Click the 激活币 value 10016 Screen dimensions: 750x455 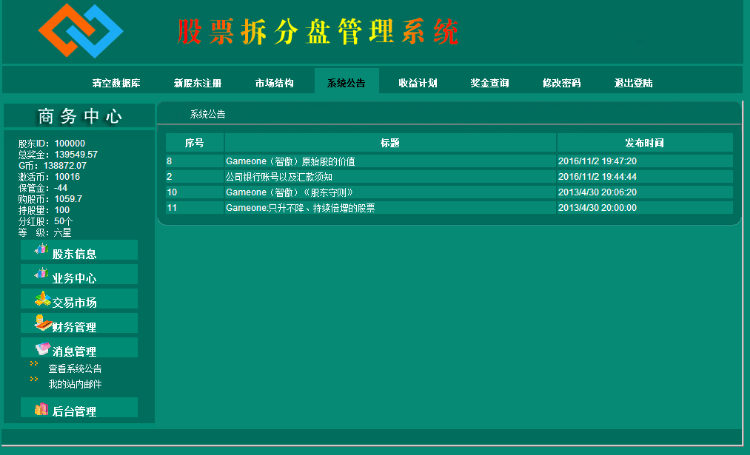click(67, 177)
